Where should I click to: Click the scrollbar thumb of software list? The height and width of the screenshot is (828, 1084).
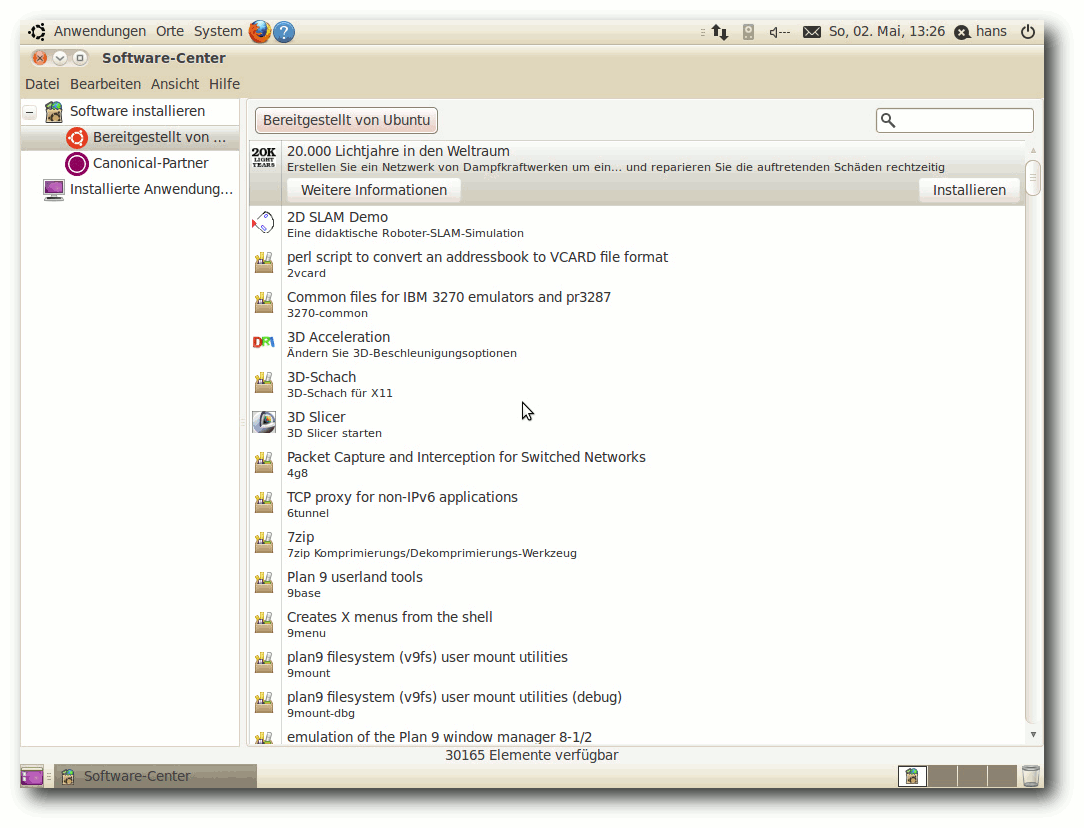pyautogui.click(x=1033, y=178)
